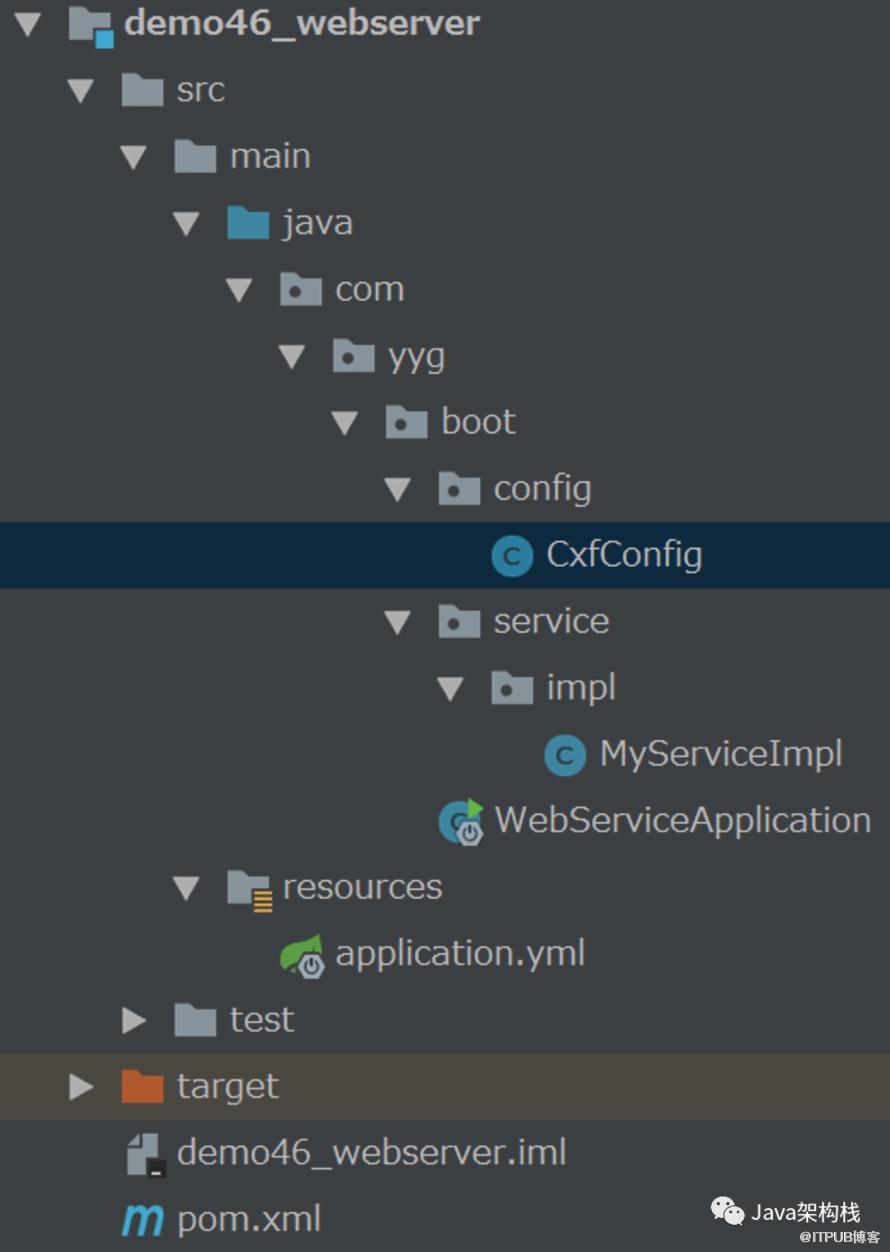The height and width of the screenshot is (1252, 890).
Task: Select the MyServiceImpl class name
Action: click(721, 754)
